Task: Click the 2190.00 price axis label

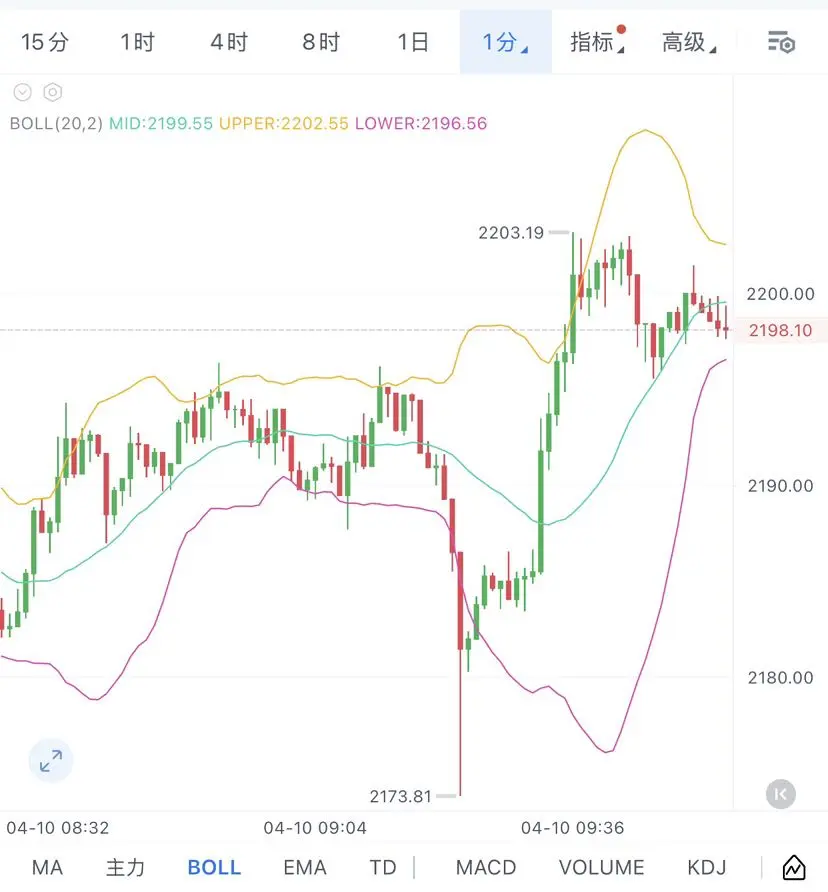Action: (780, 486)
